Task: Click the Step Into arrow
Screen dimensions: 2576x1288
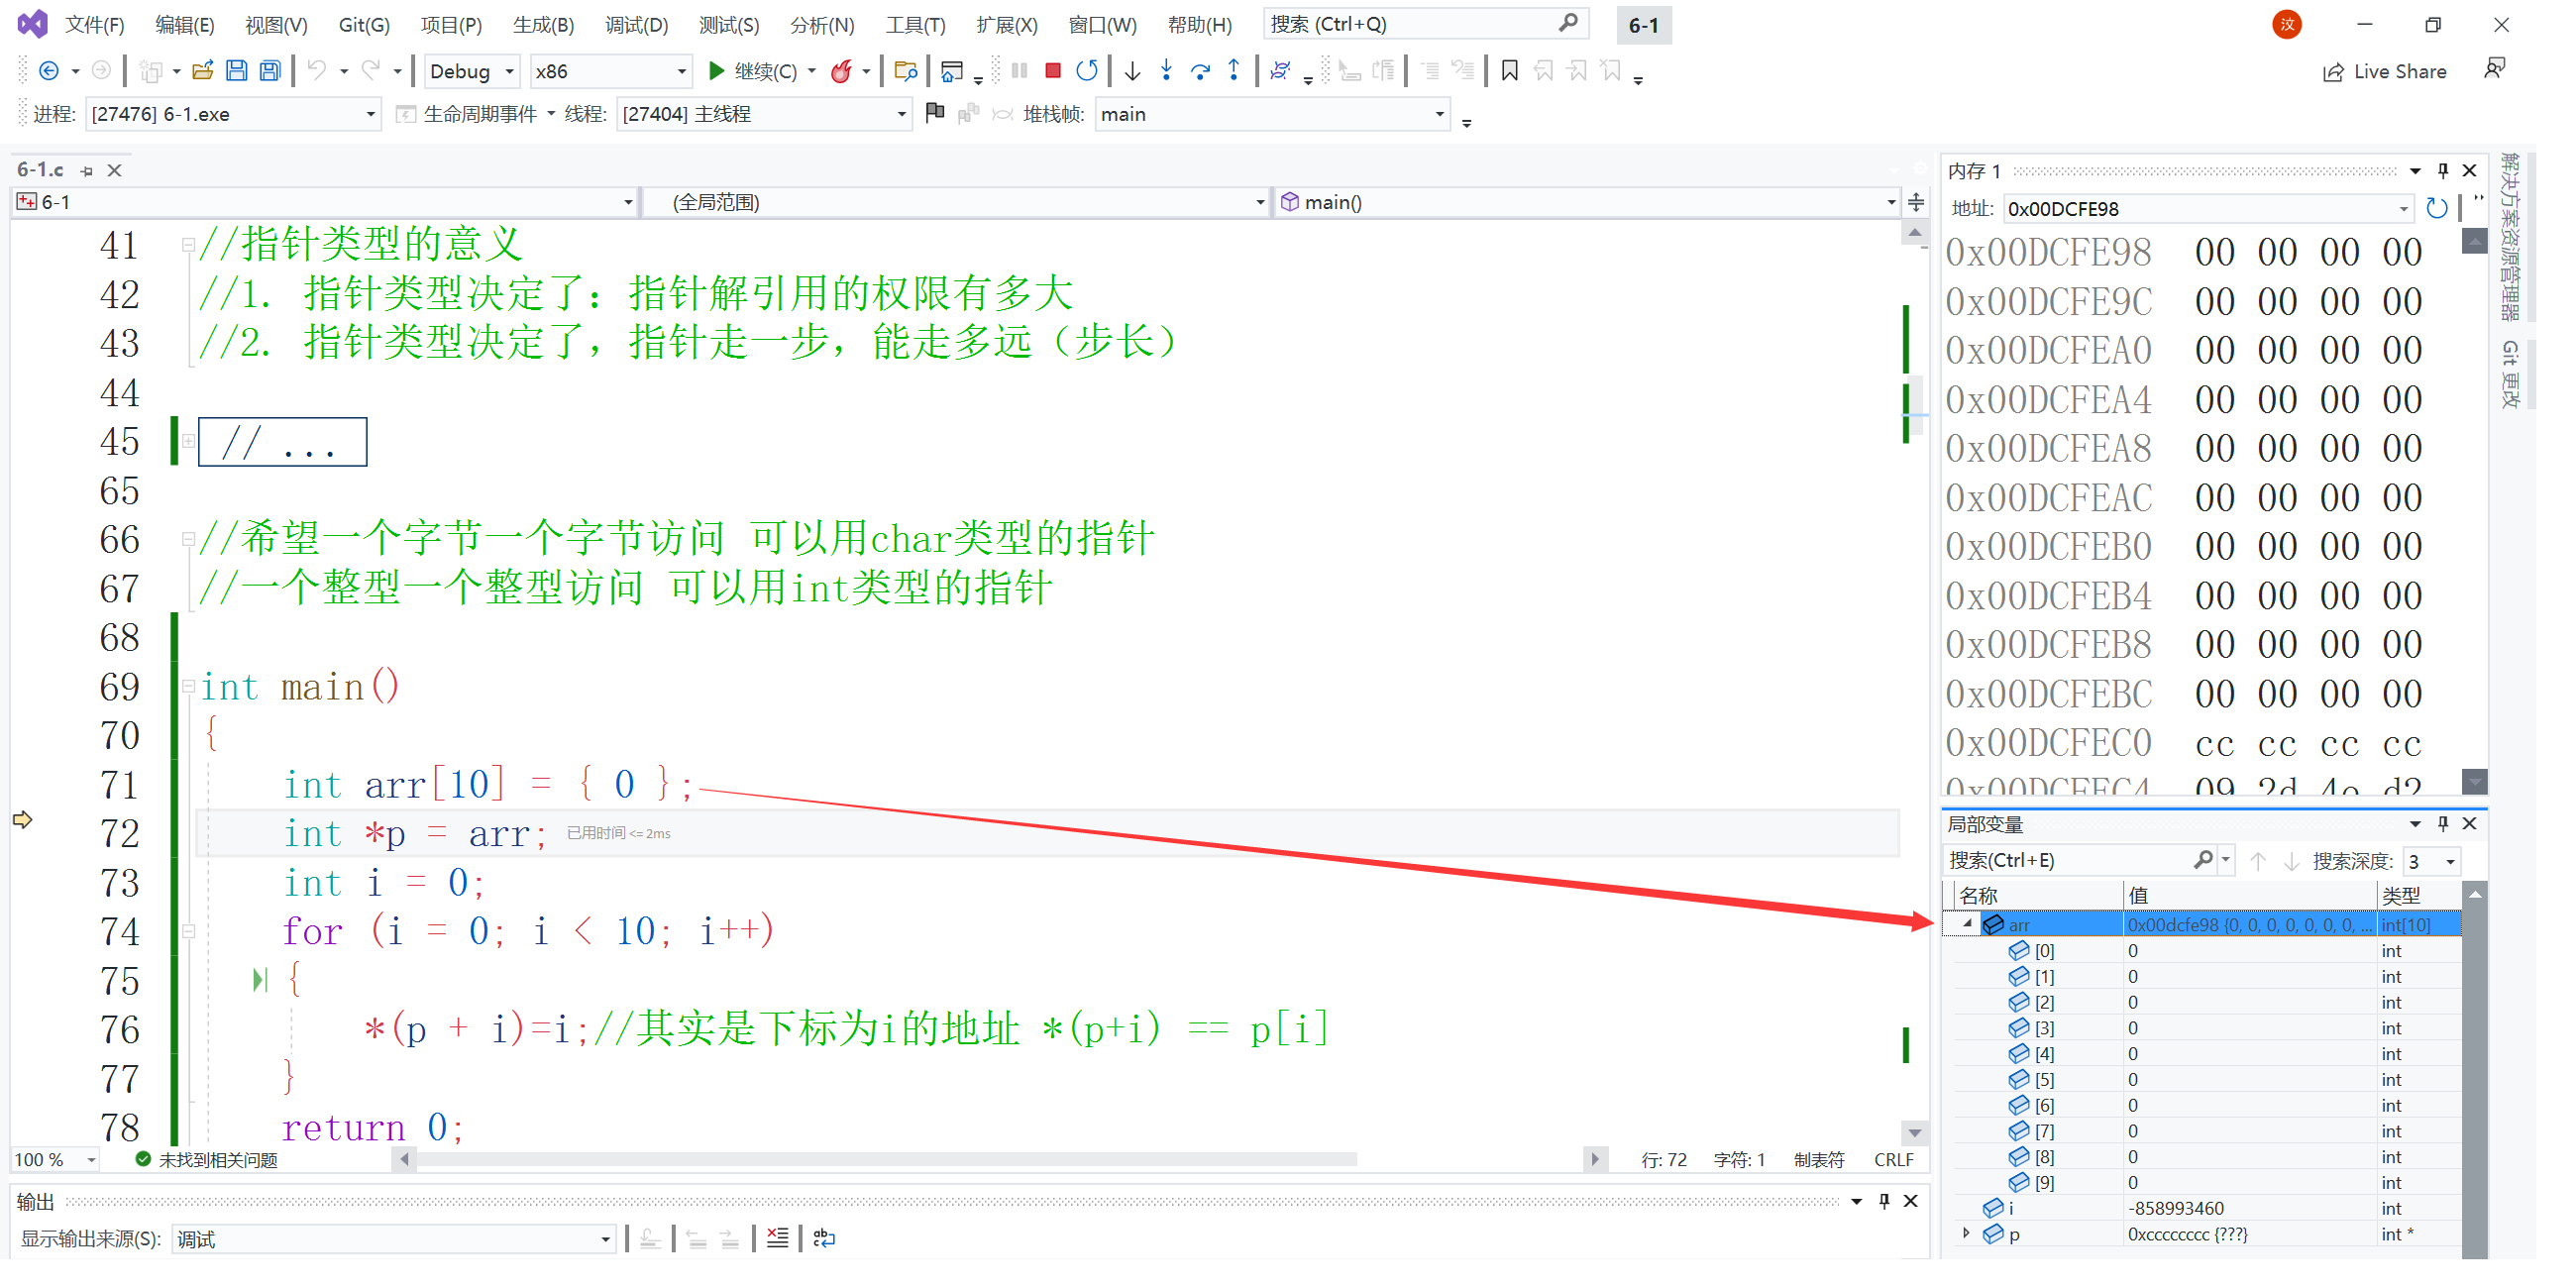Action: 1166,71
